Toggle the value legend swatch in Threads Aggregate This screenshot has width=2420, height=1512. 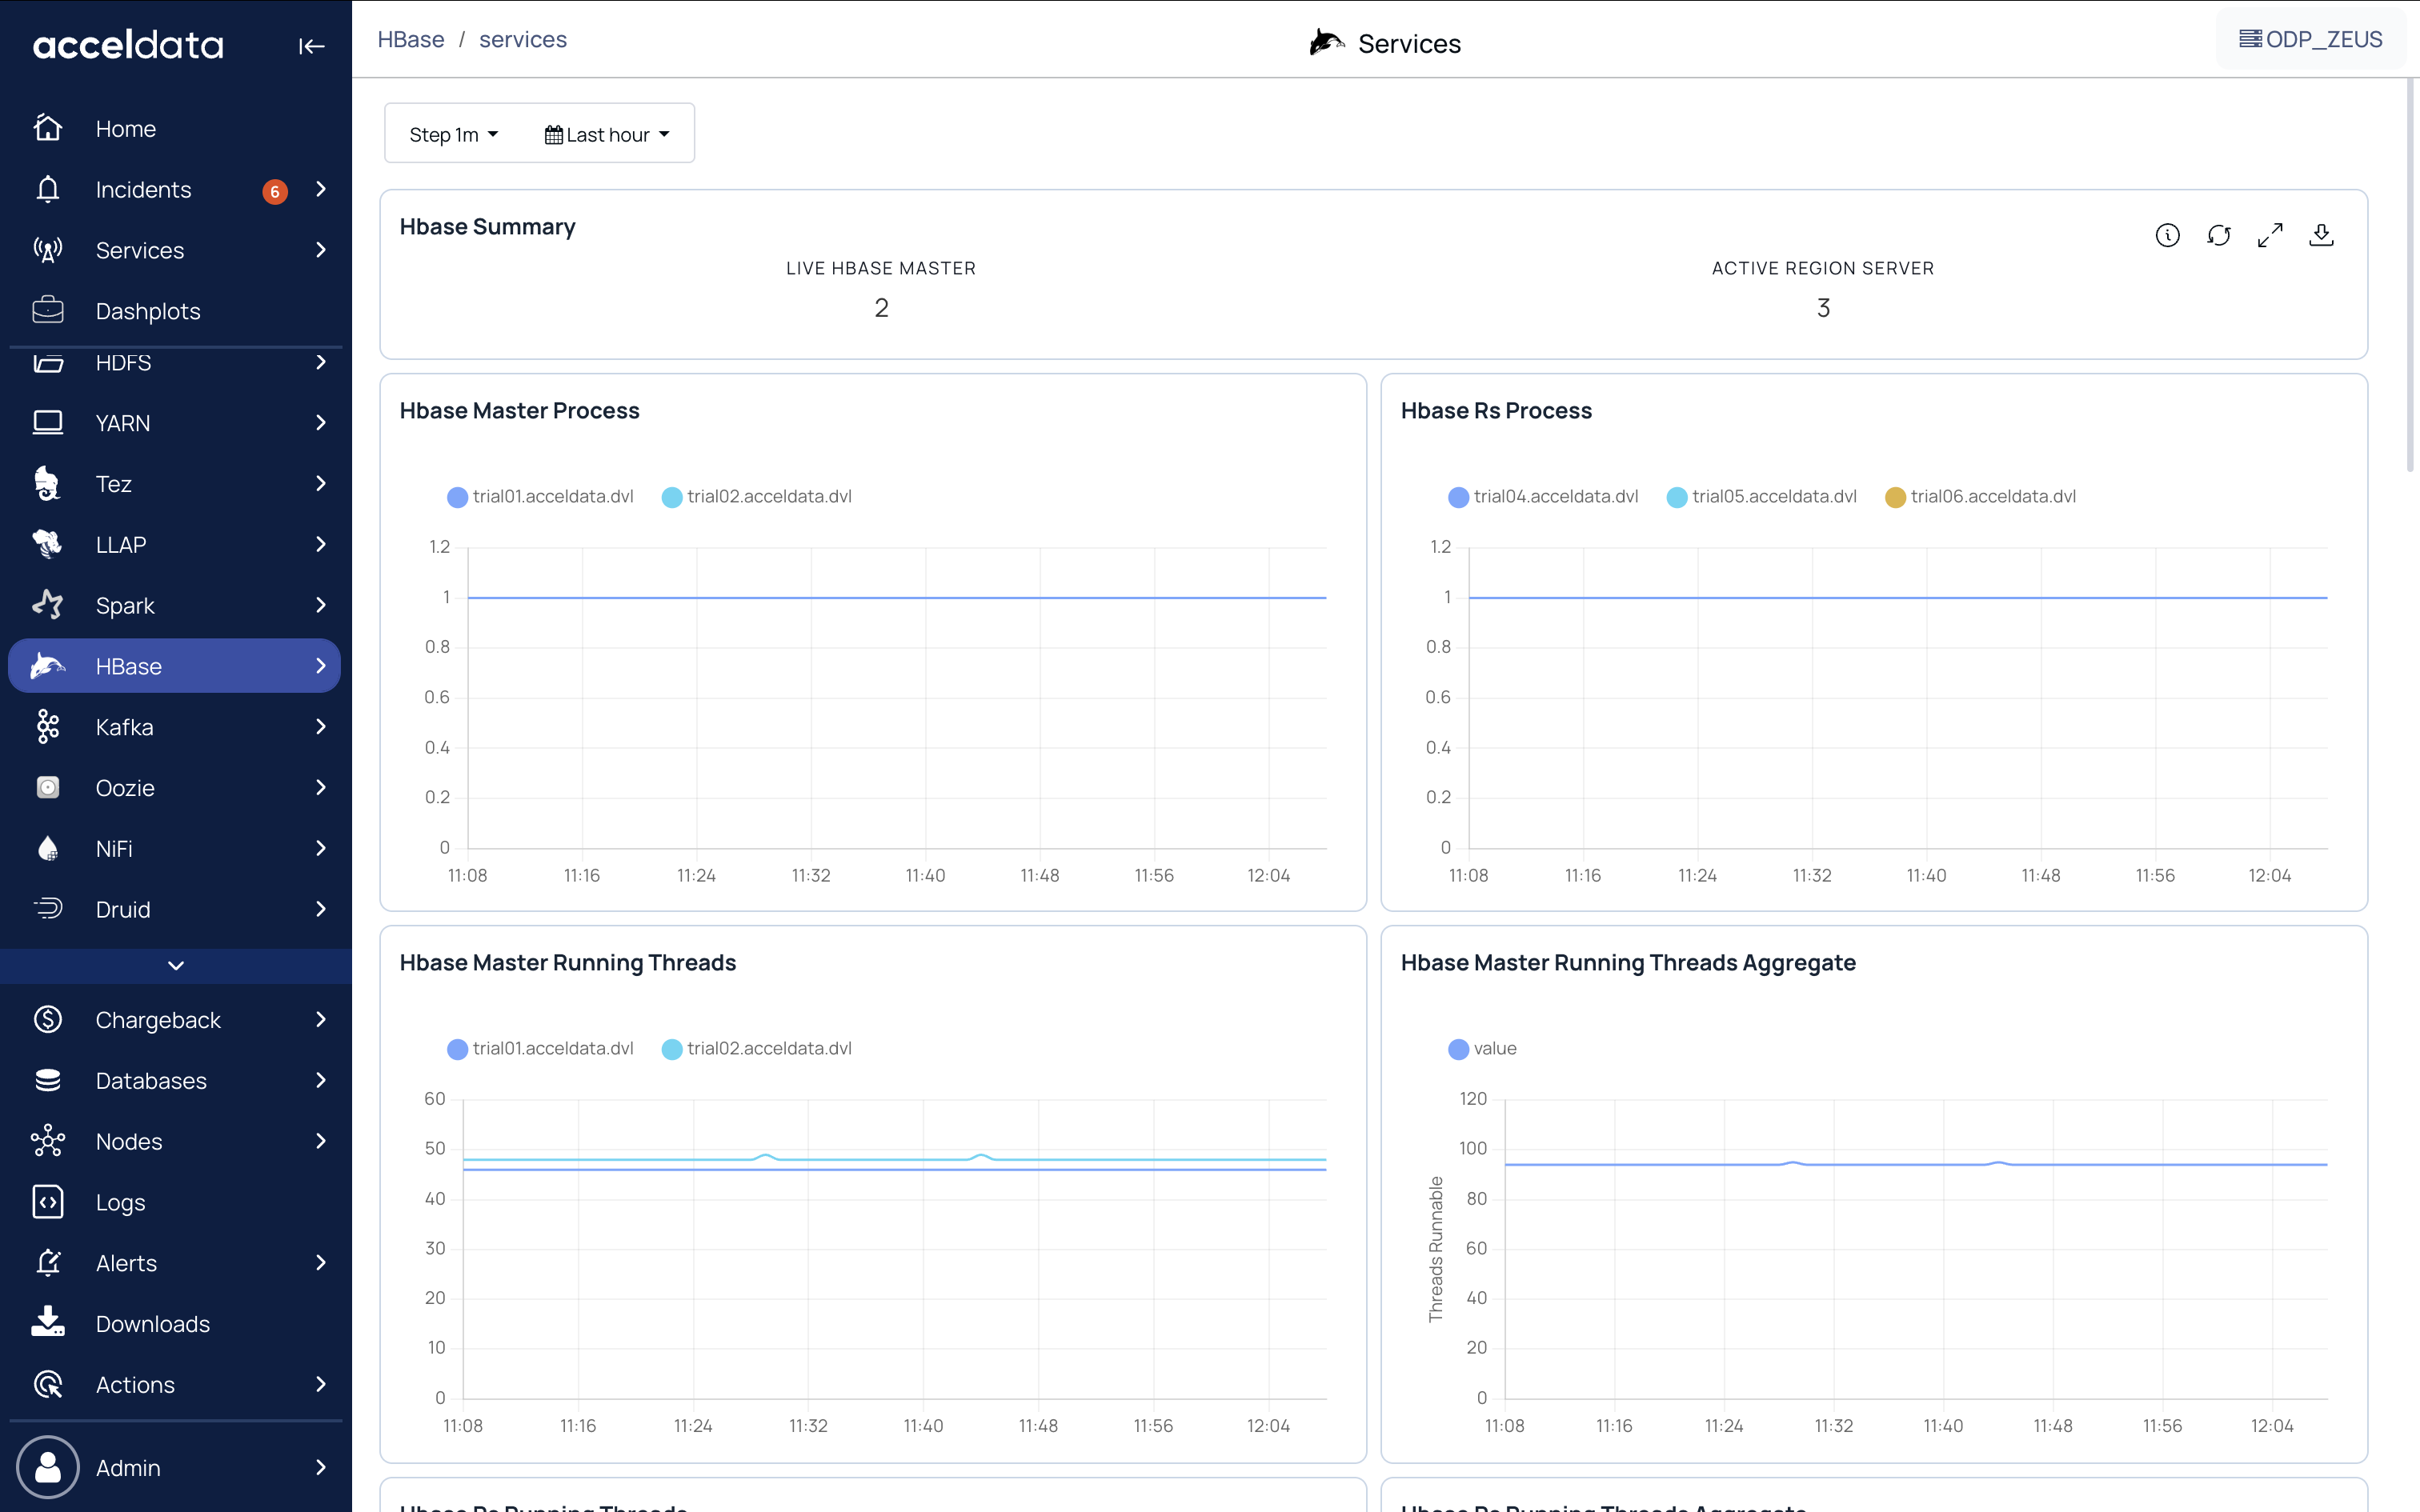(1458, 1049)
